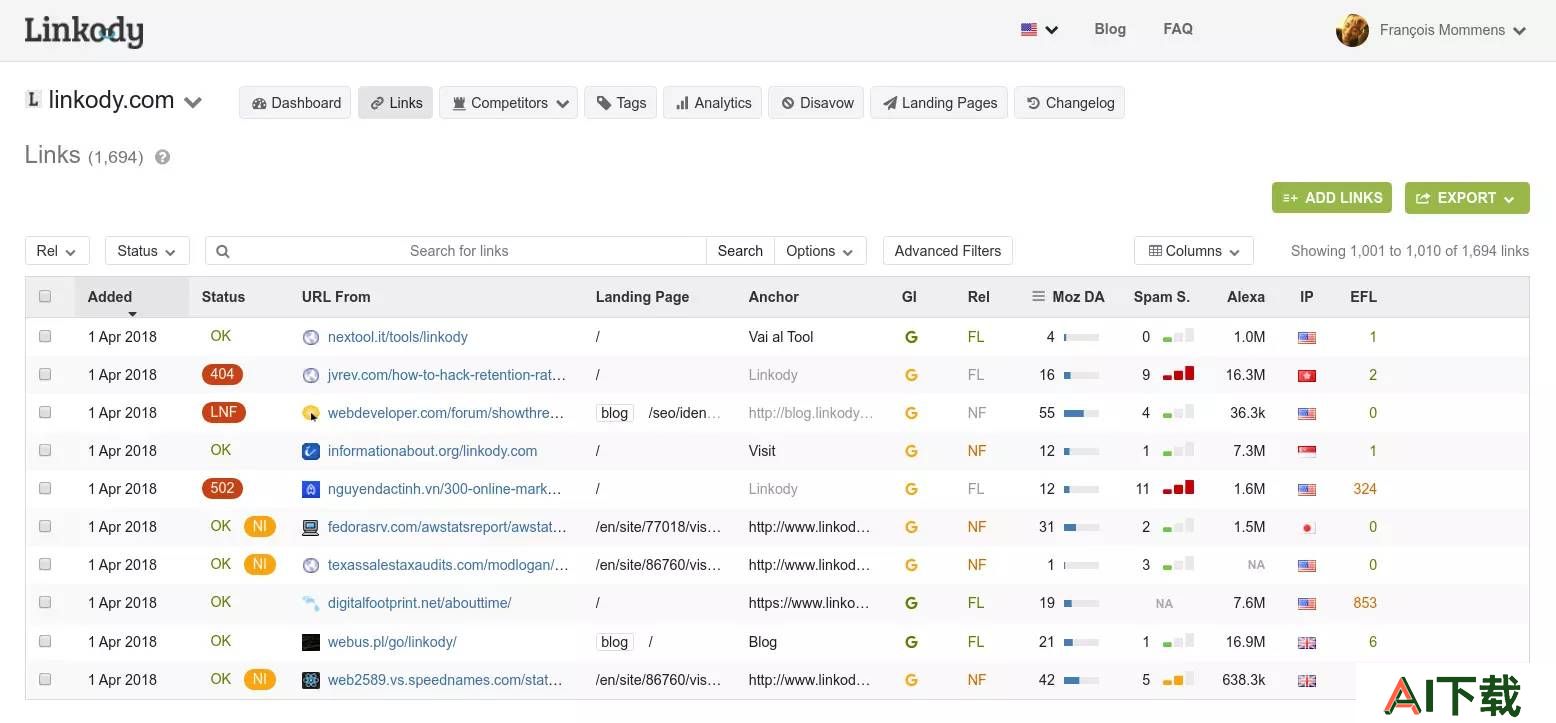Click the help question mark icon beside Links

tap(162, 157)
